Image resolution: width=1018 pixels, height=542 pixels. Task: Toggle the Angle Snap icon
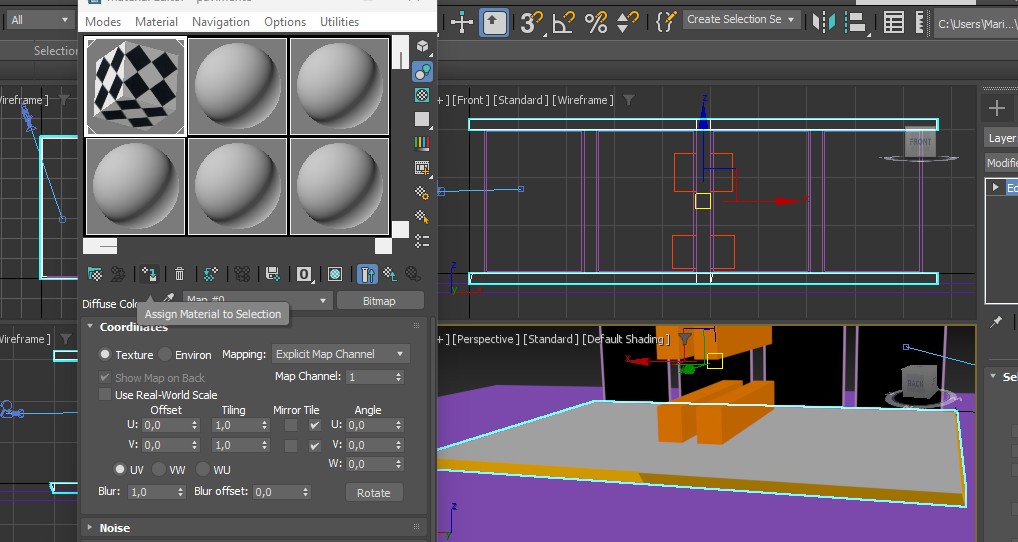564,21
